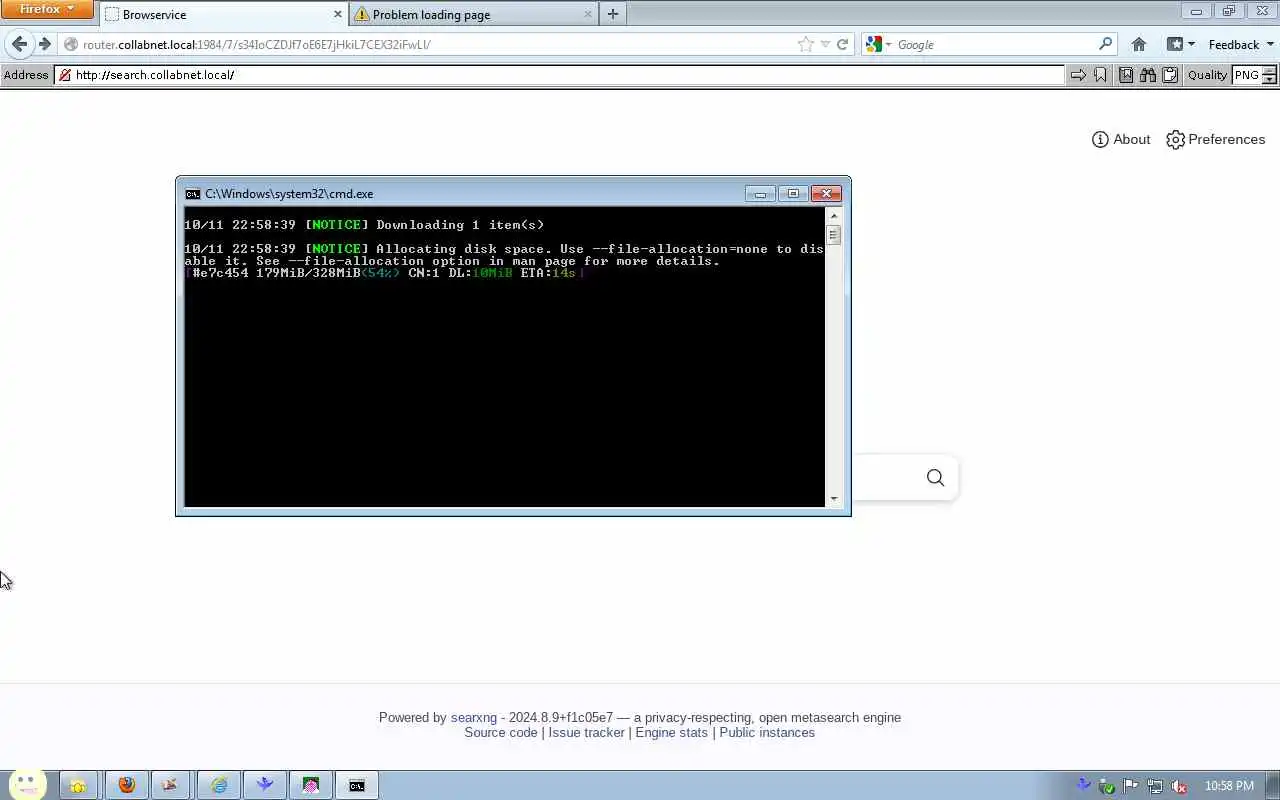Minimize the cmd.exe window
The width and height of the screenshot is (1280, 800).
(x=760, y=193)
